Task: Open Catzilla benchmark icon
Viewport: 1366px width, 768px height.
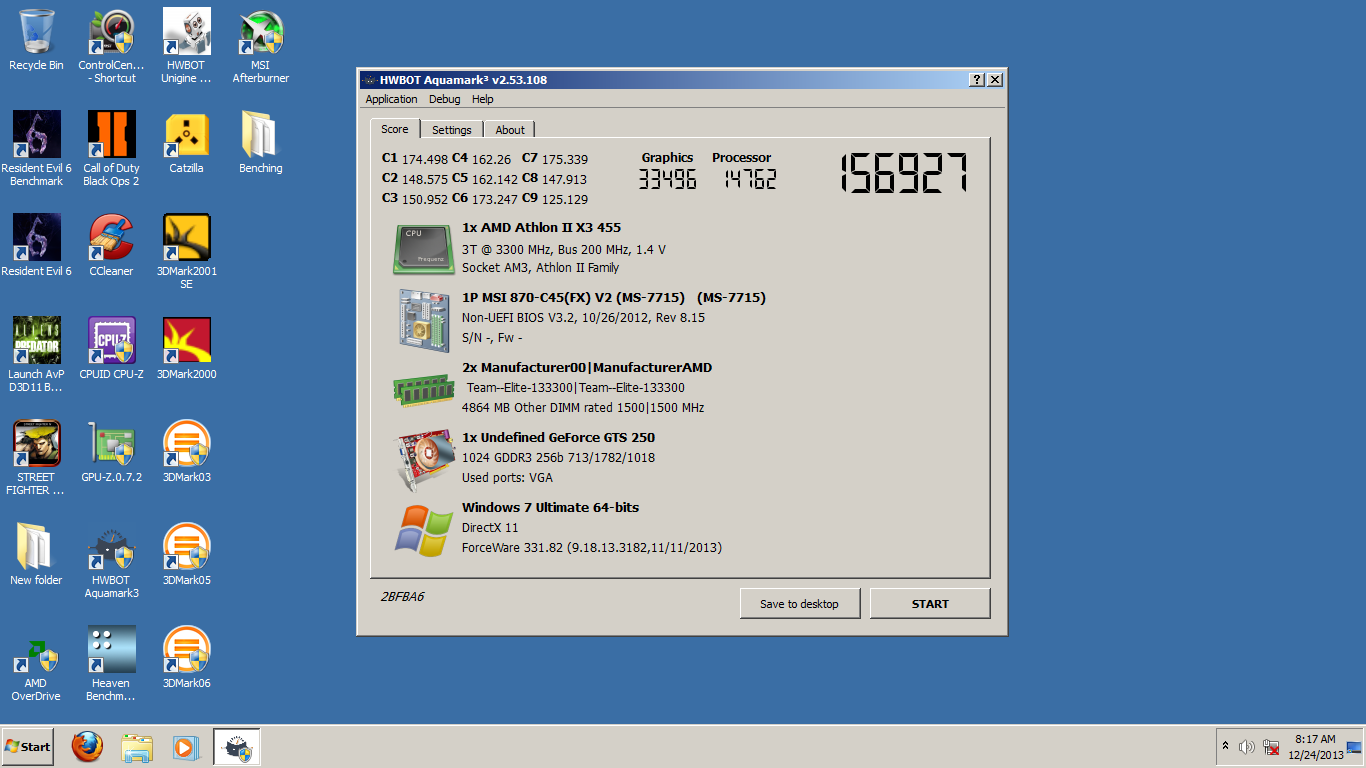Action: (x=186, y=142)
